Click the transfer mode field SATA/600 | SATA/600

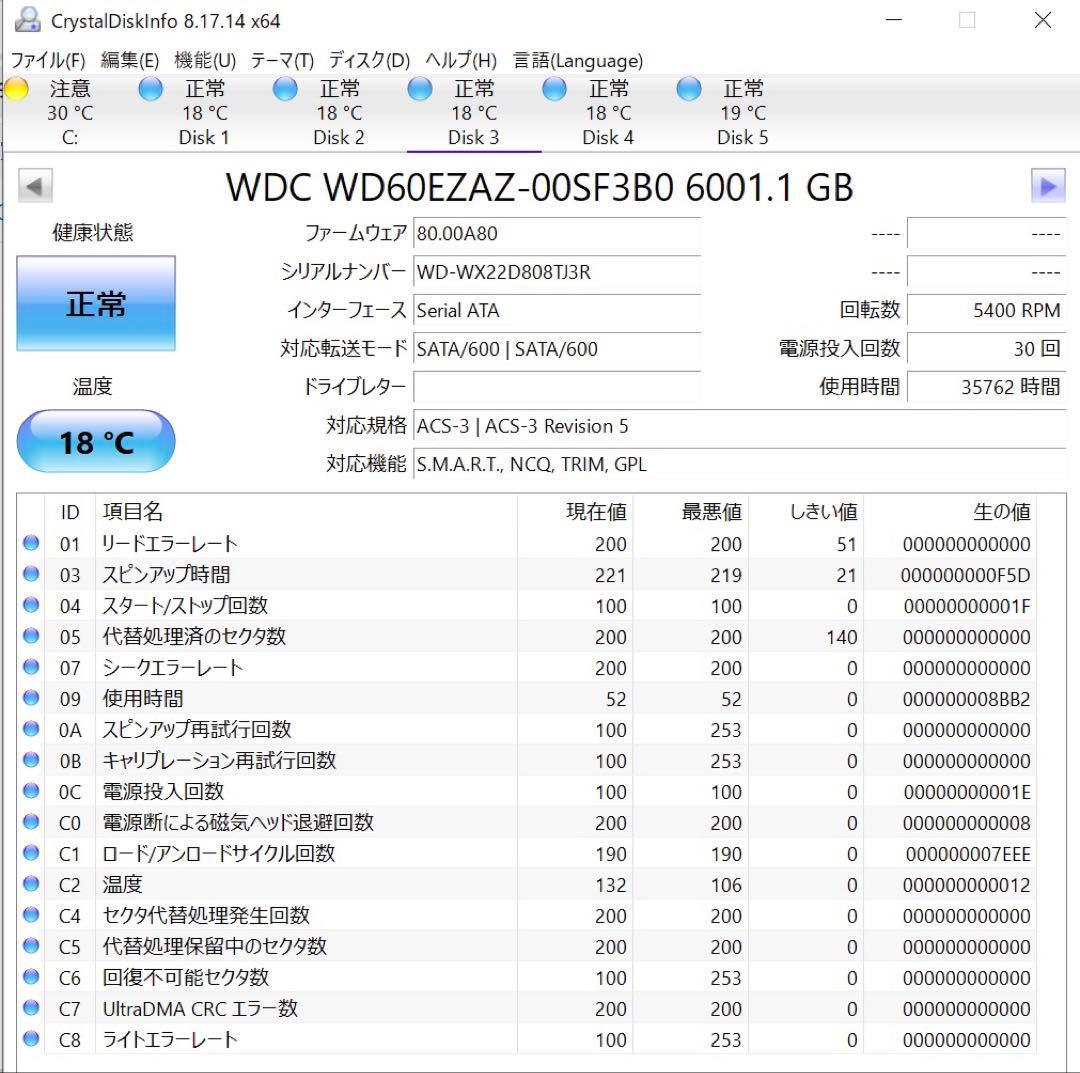557,349
